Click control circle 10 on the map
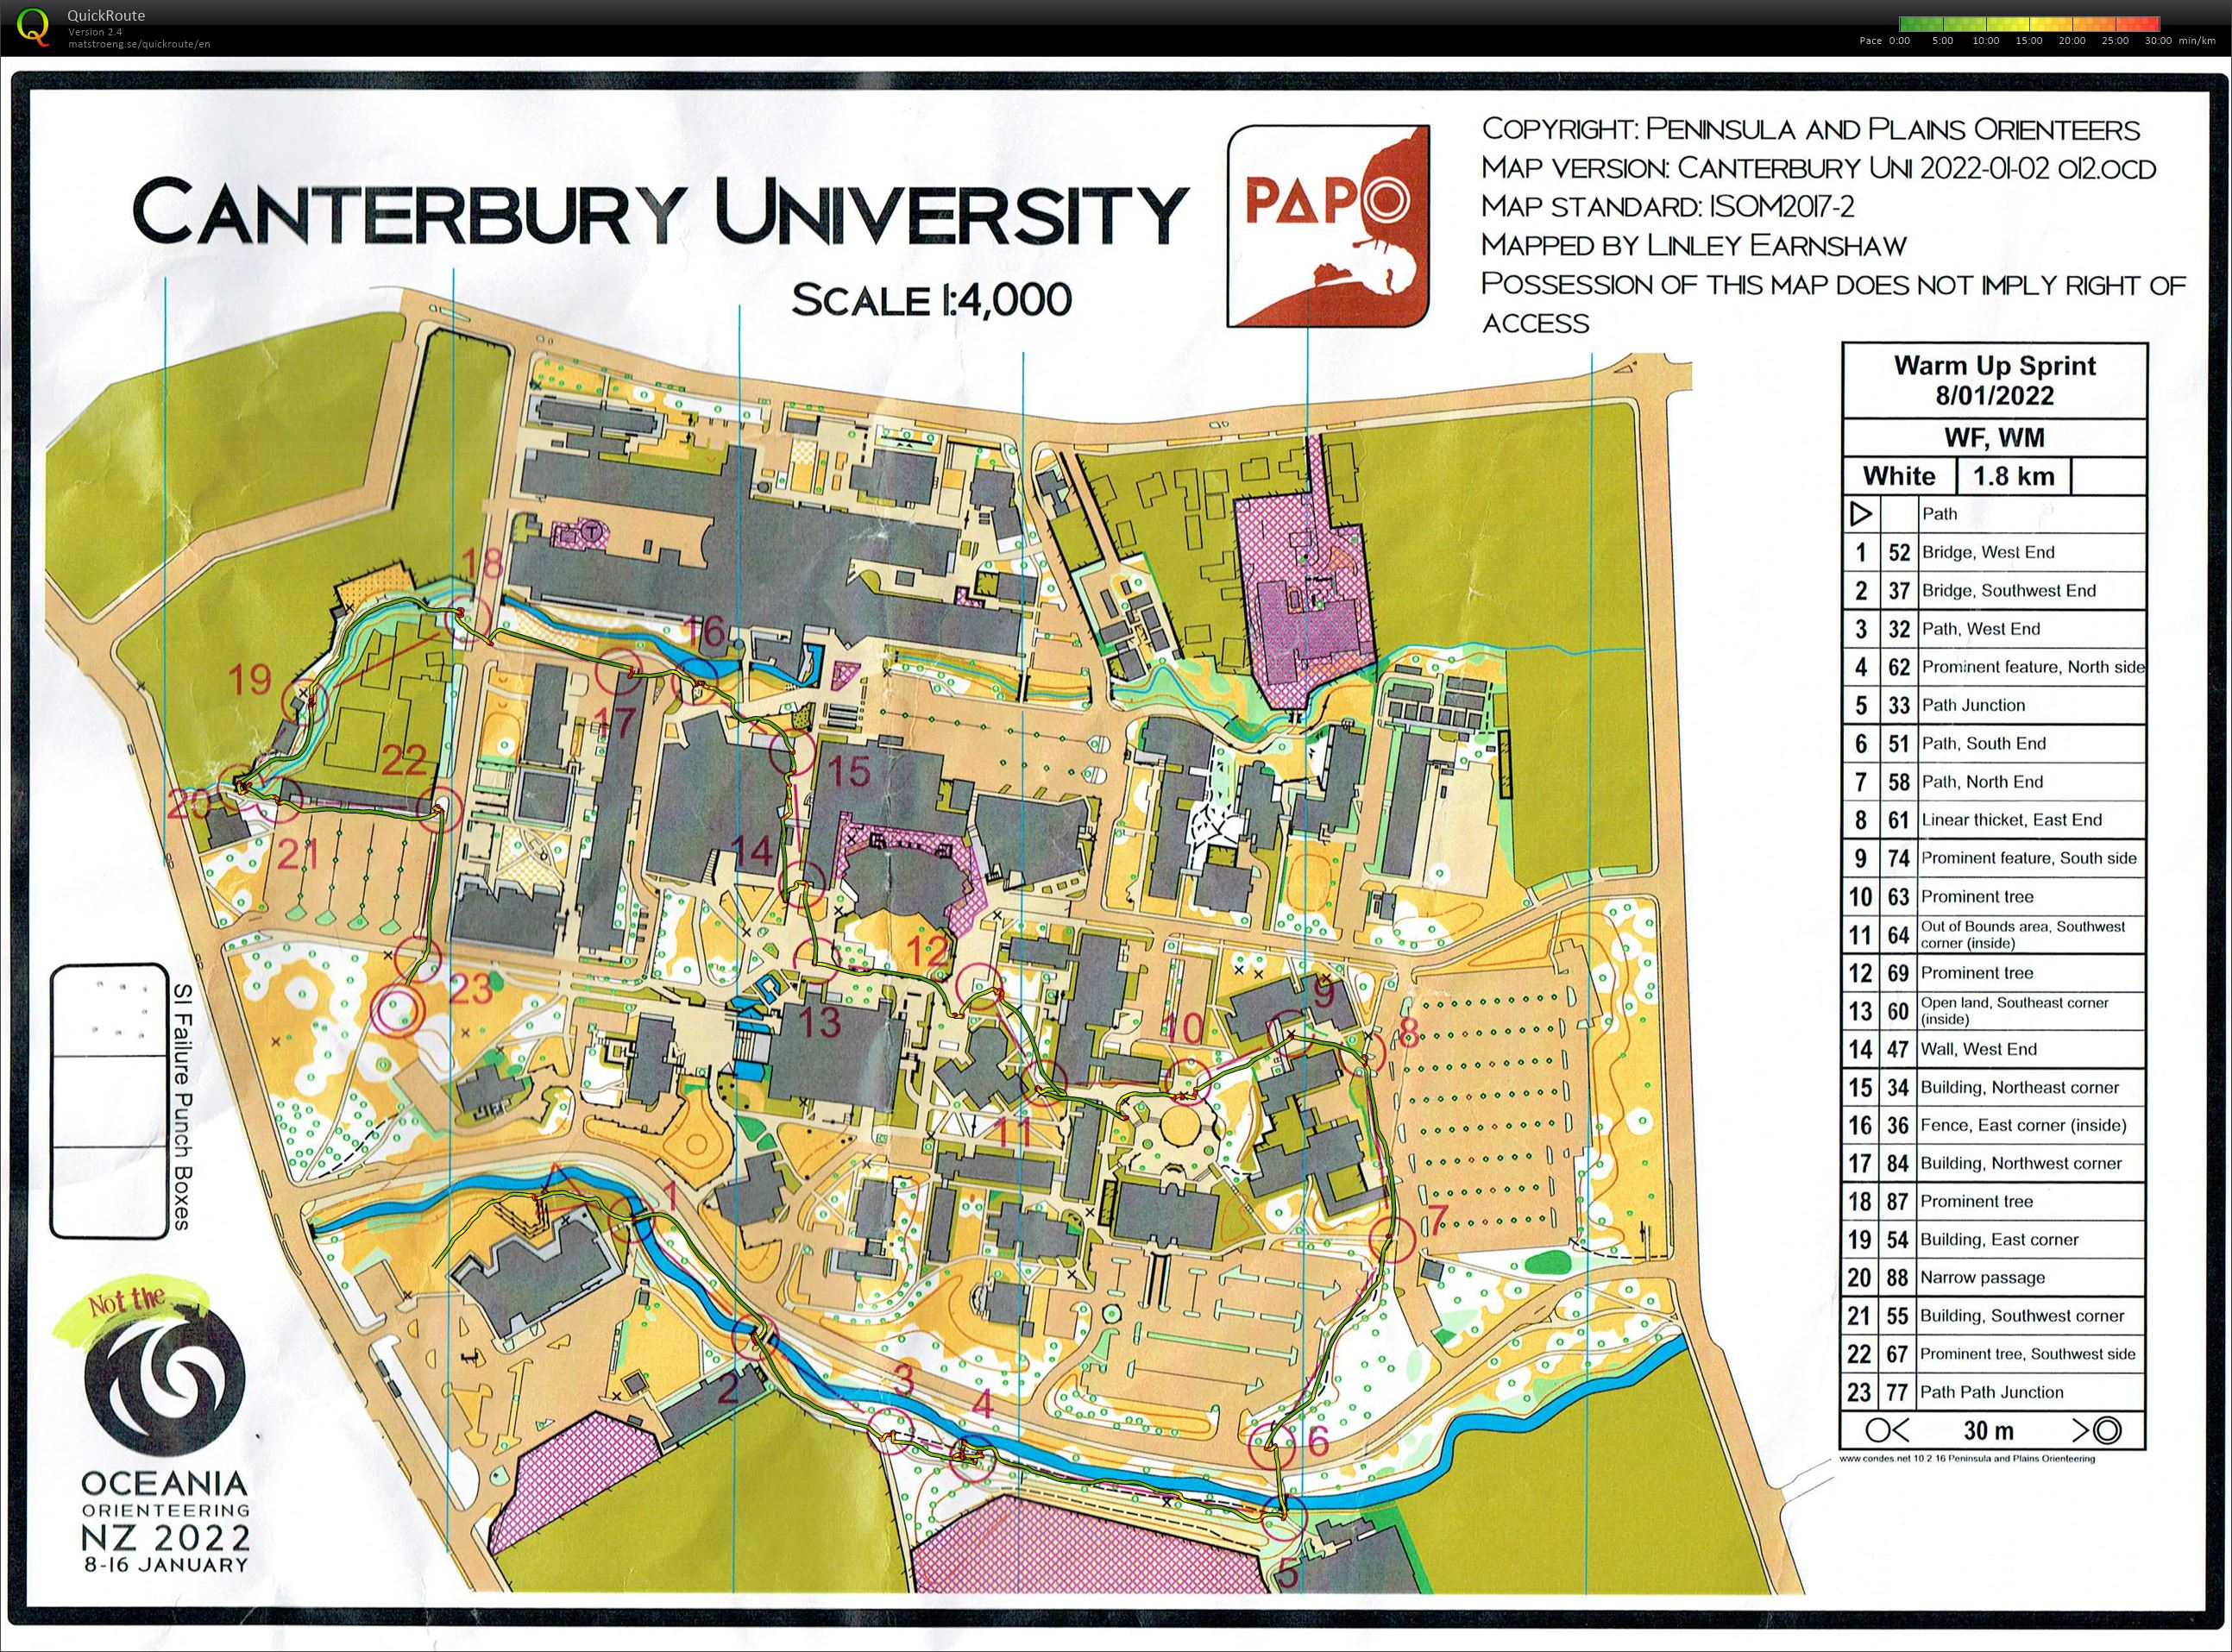Image resolution: width=2232 pixels, height=1652 pixels. (1188, 1083)
